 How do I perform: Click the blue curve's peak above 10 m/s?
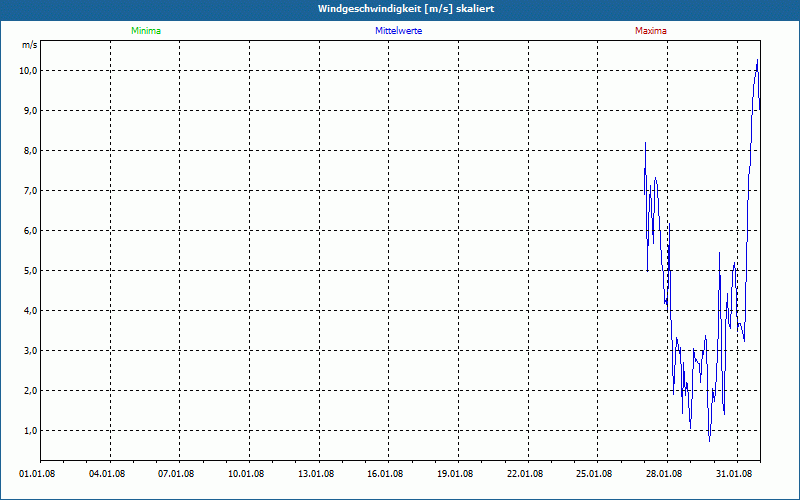pyautogui.click(x=757, y=60)
